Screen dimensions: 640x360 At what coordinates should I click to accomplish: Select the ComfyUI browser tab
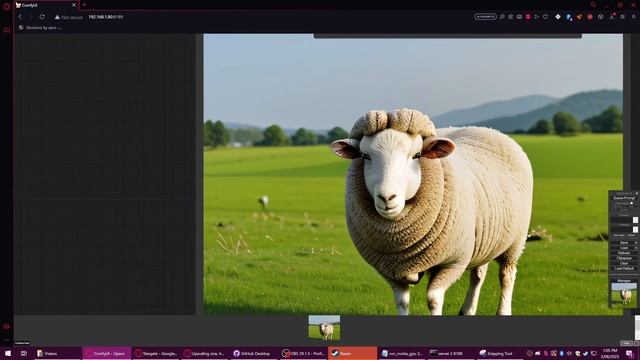pyautogui.click(x=46, y=5)
